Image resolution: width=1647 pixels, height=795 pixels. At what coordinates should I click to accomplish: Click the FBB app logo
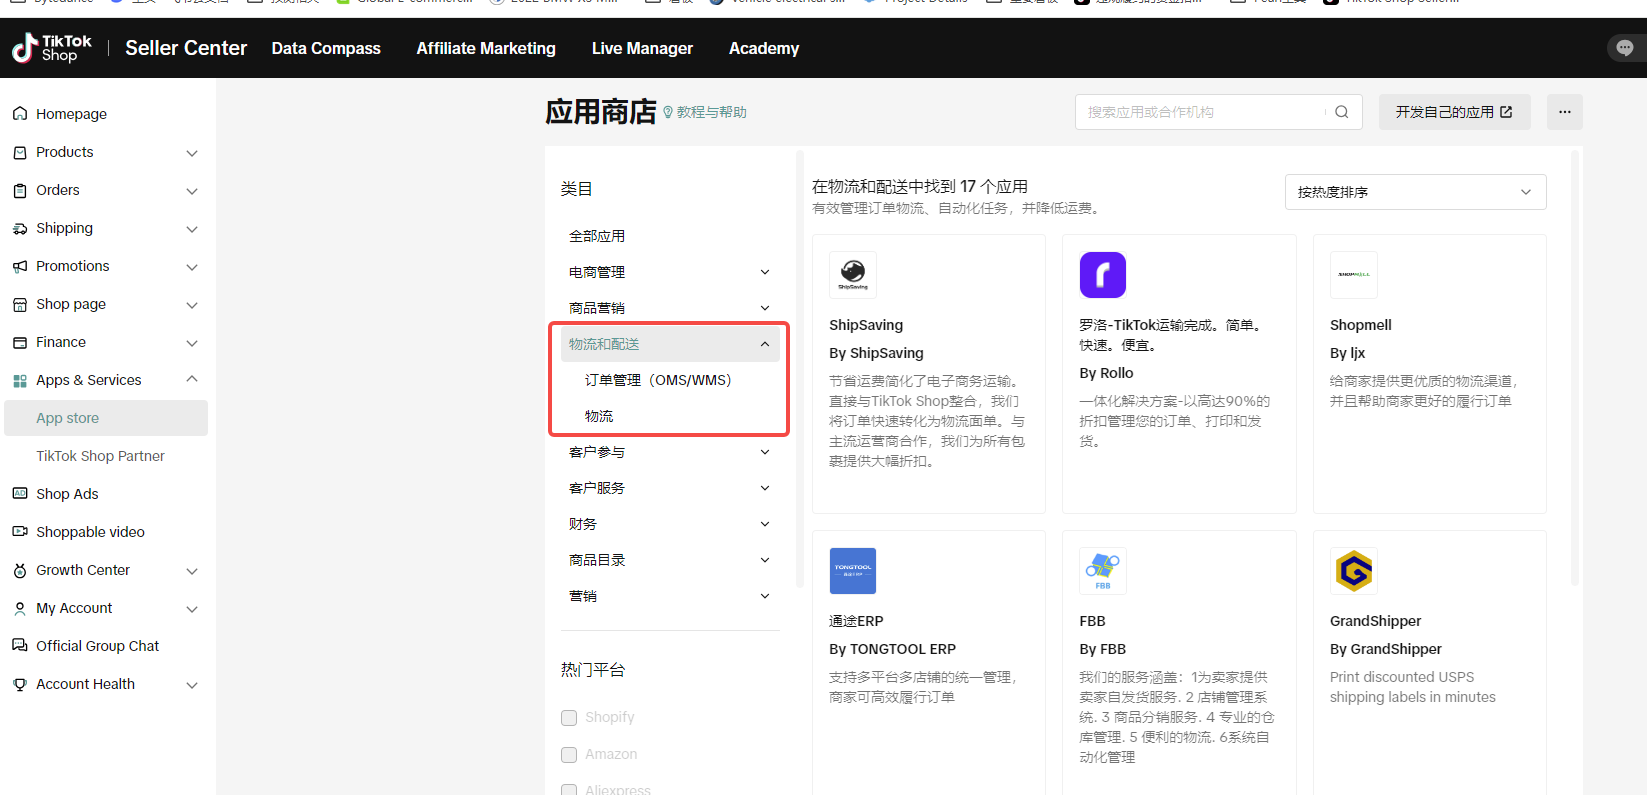point(1102,571)
